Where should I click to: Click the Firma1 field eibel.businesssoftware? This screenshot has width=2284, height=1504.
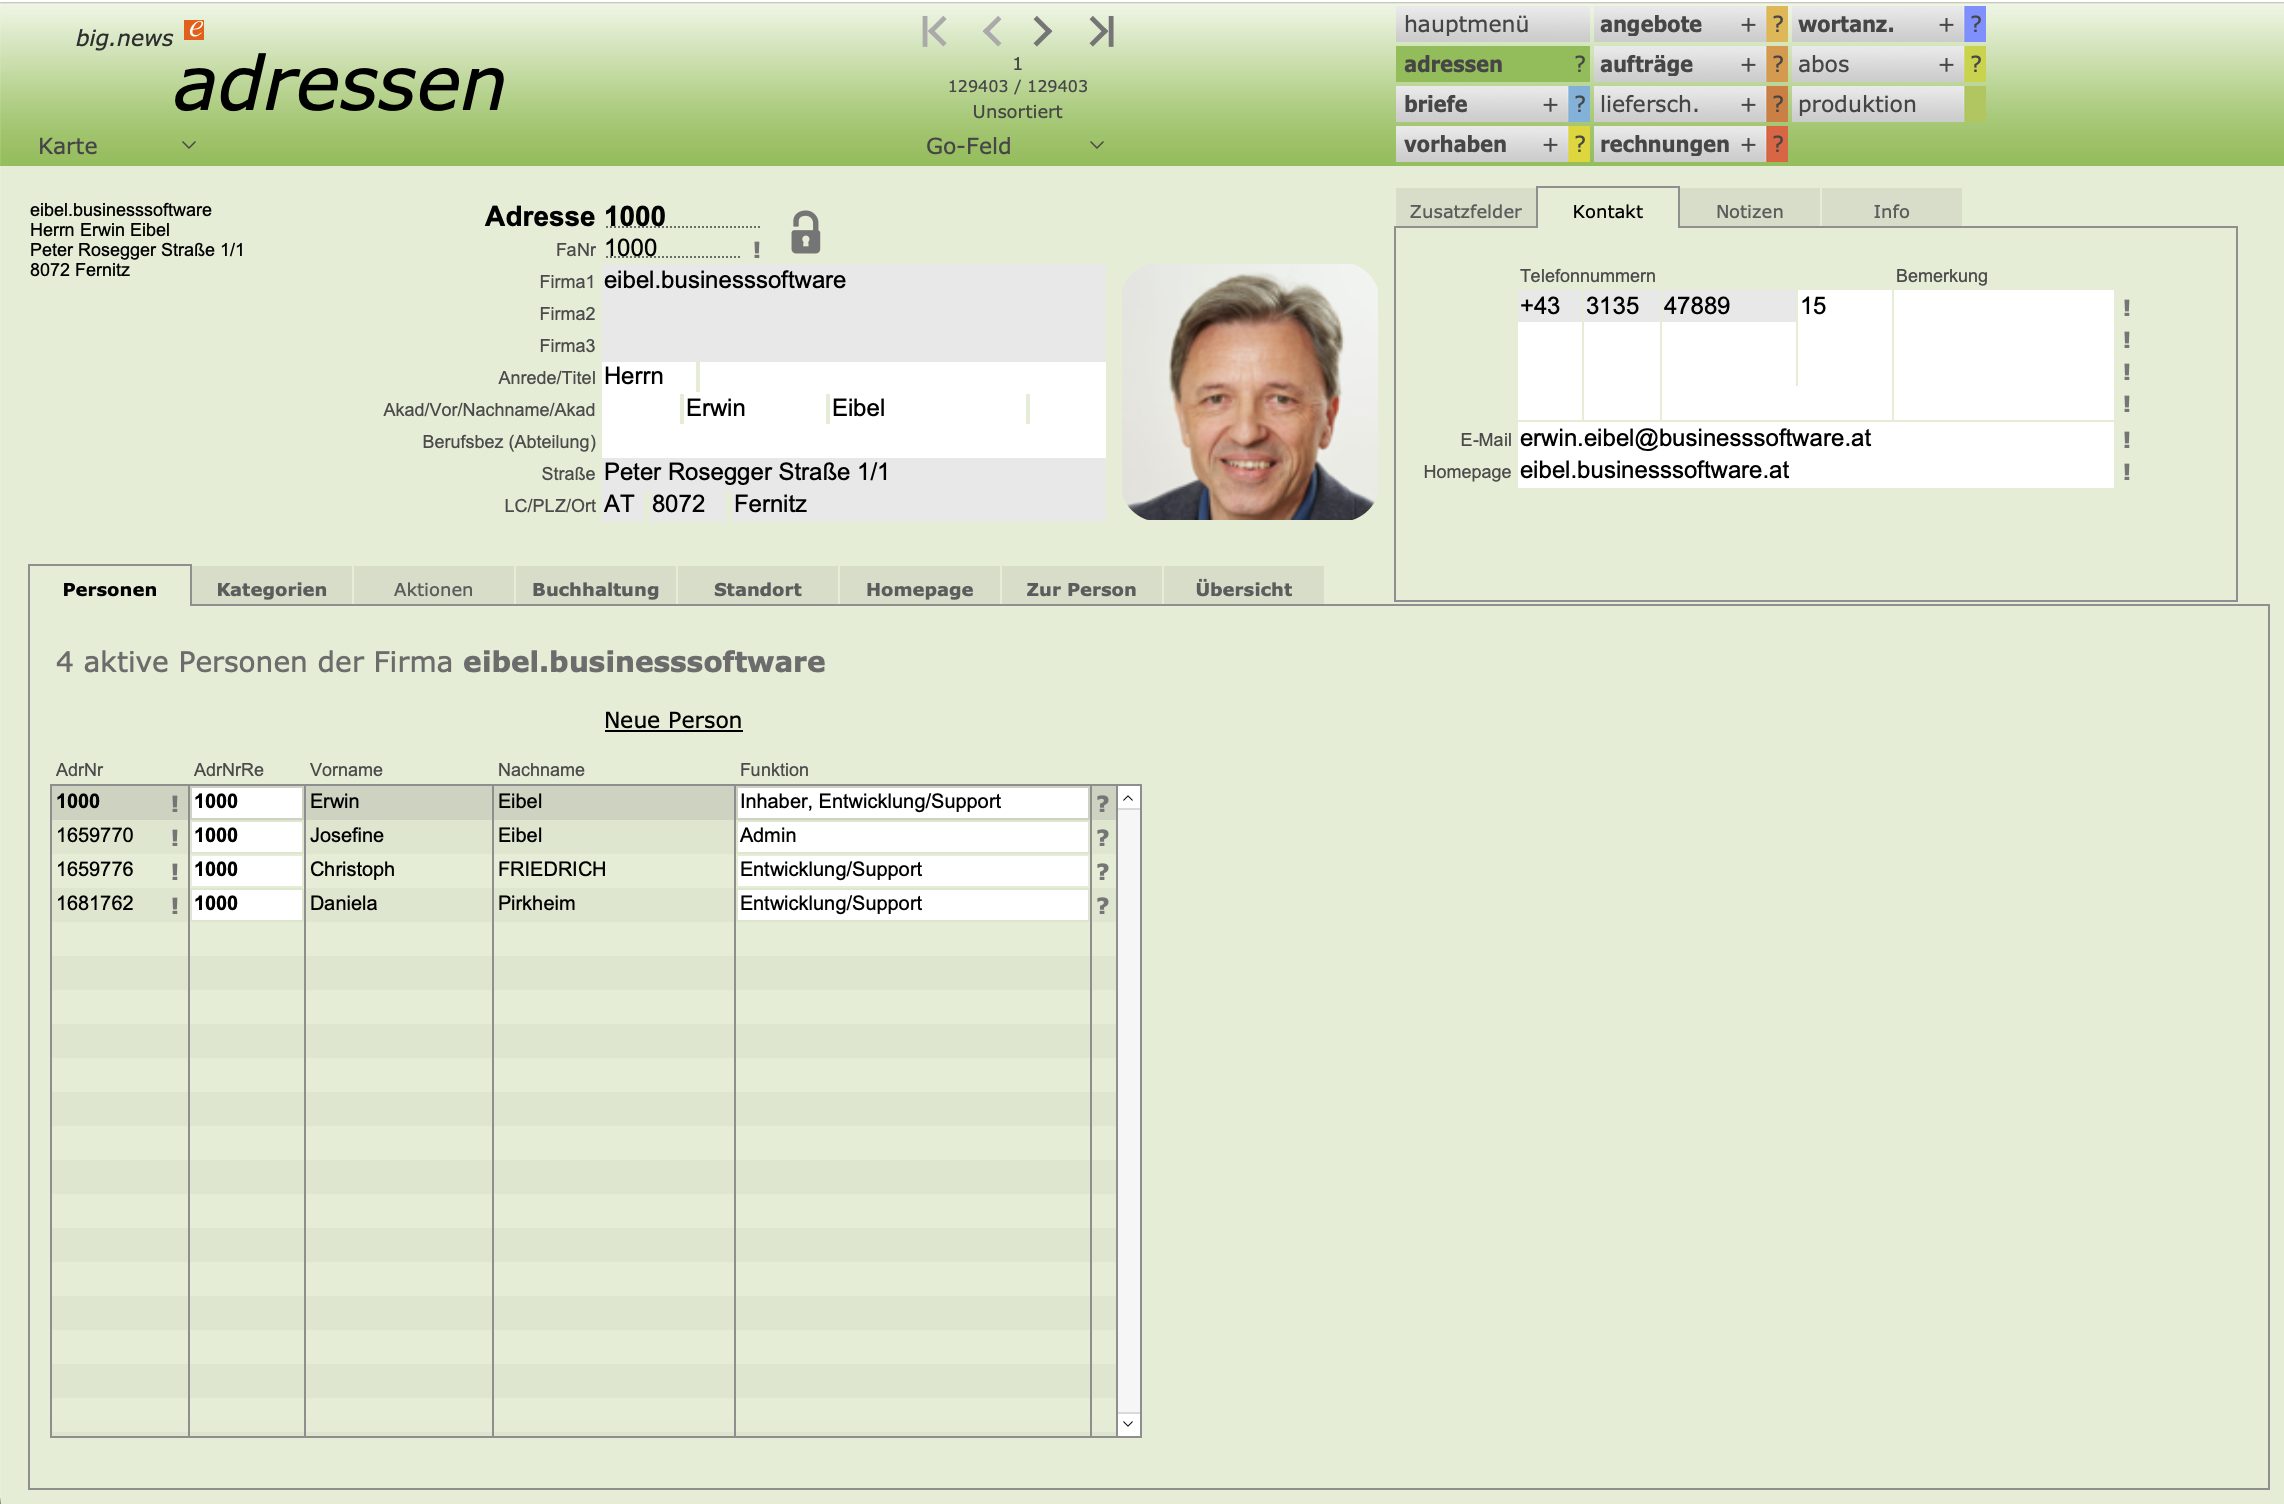pyautogui.click(x=853, y=281)
